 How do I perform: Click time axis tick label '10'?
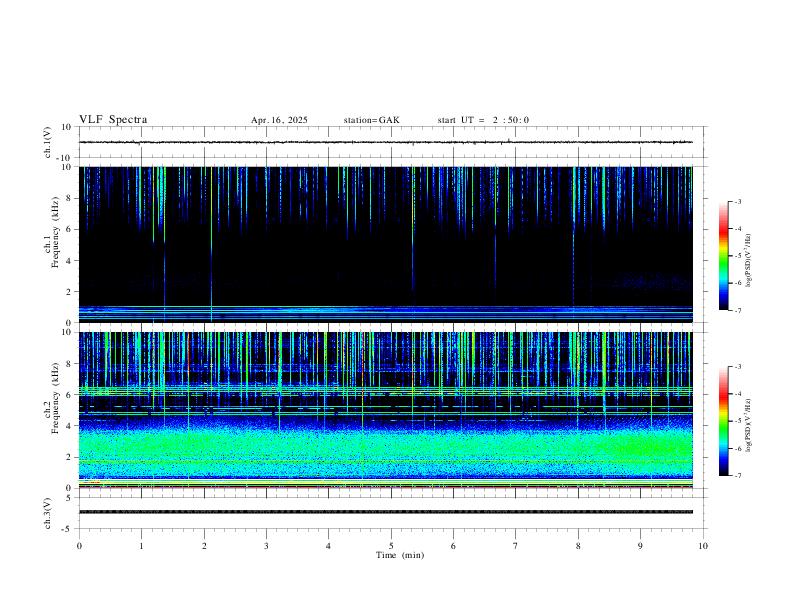coord(703,546)
